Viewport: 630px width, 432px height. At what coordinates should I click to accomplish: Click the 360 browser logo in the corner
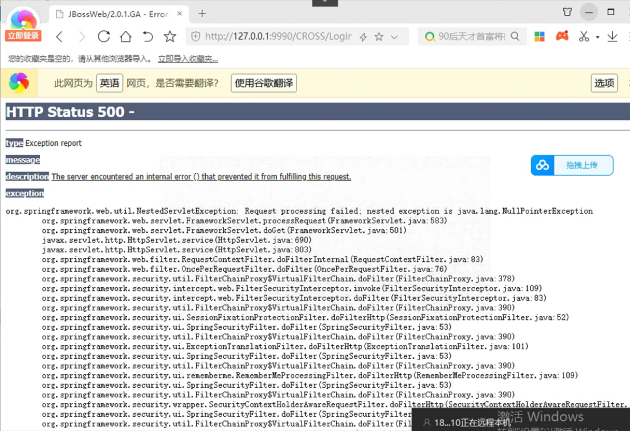23,19
